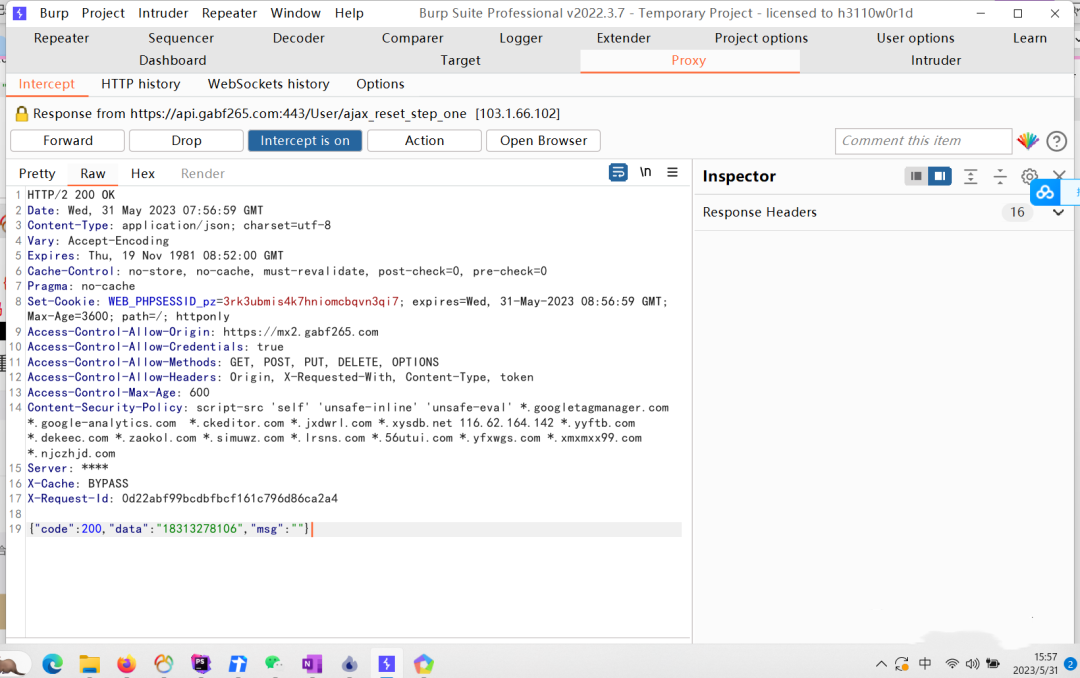1080x678 pixels.
Task: Toggle the 'Intercept is on' button
Action: pos(304,141)
